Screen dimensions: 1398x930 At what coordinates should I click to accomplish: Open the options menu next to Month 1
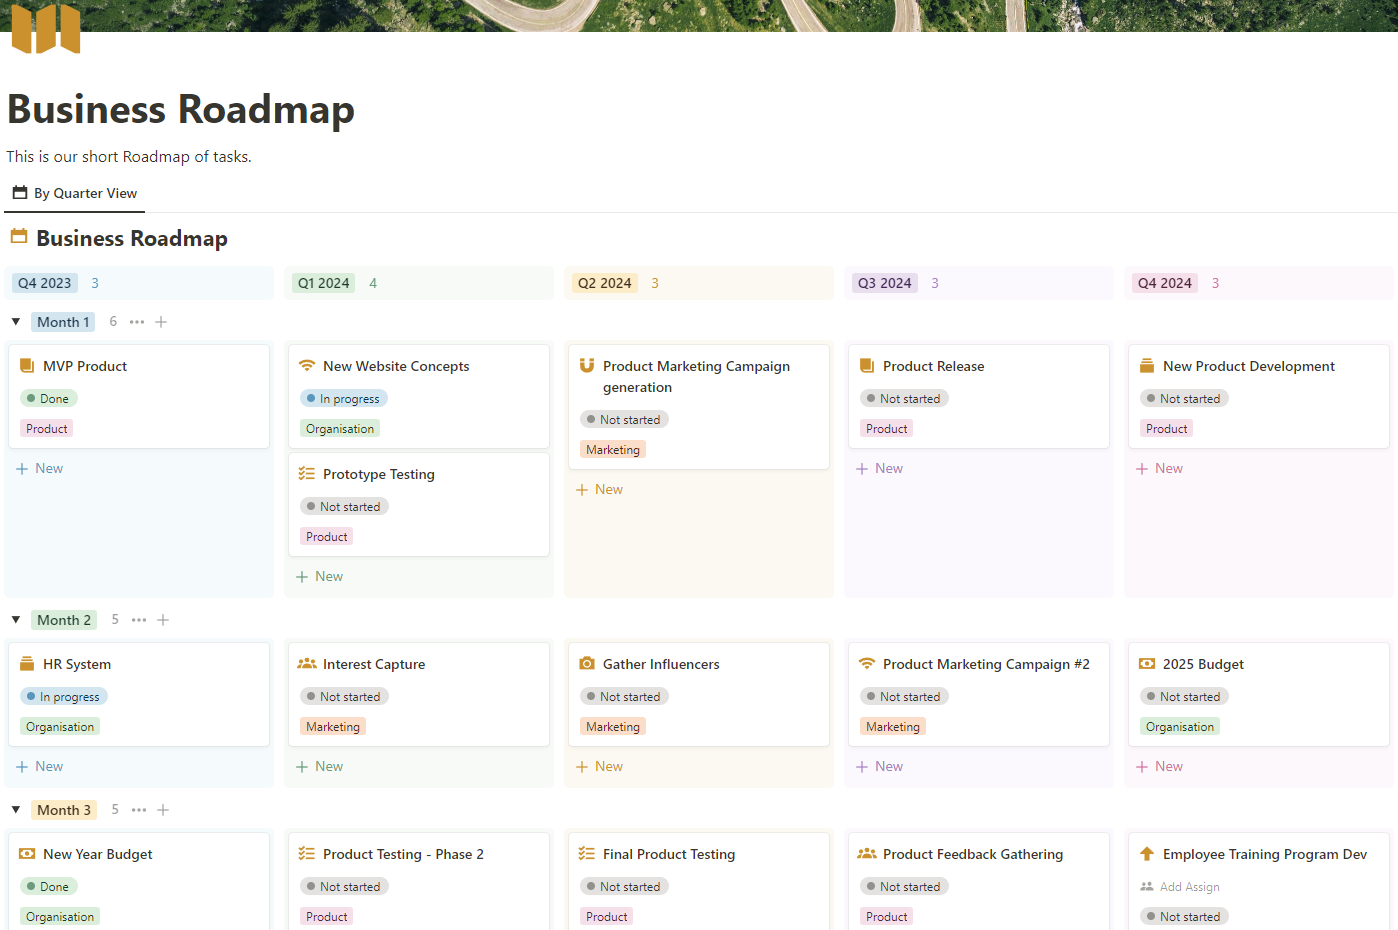[138, 321]
